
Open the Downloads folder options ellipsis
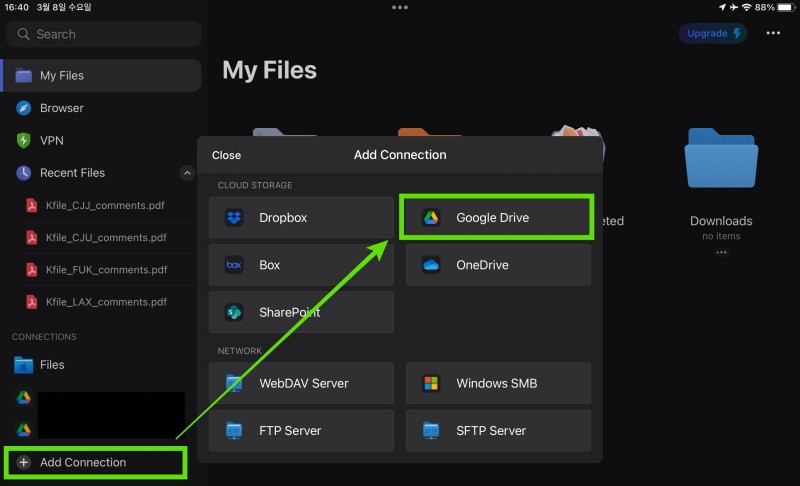click(x=721, y=252)
